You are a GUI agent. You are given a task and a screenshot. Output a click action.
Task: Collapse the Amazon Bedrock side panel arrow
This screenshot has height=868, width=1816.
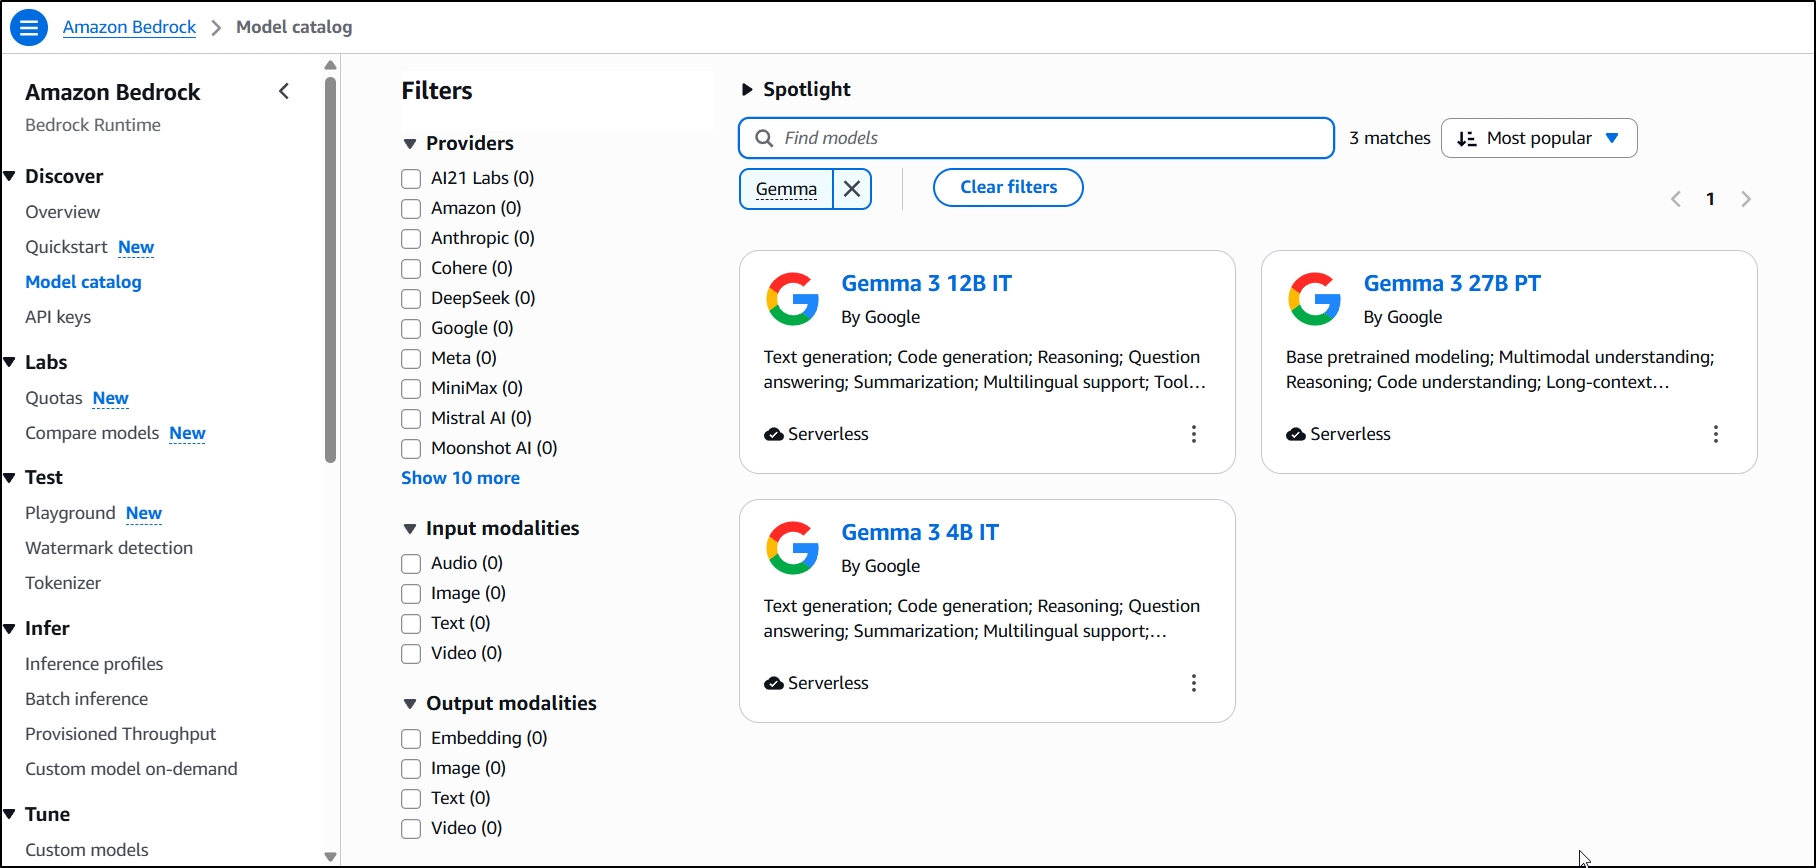284,91
